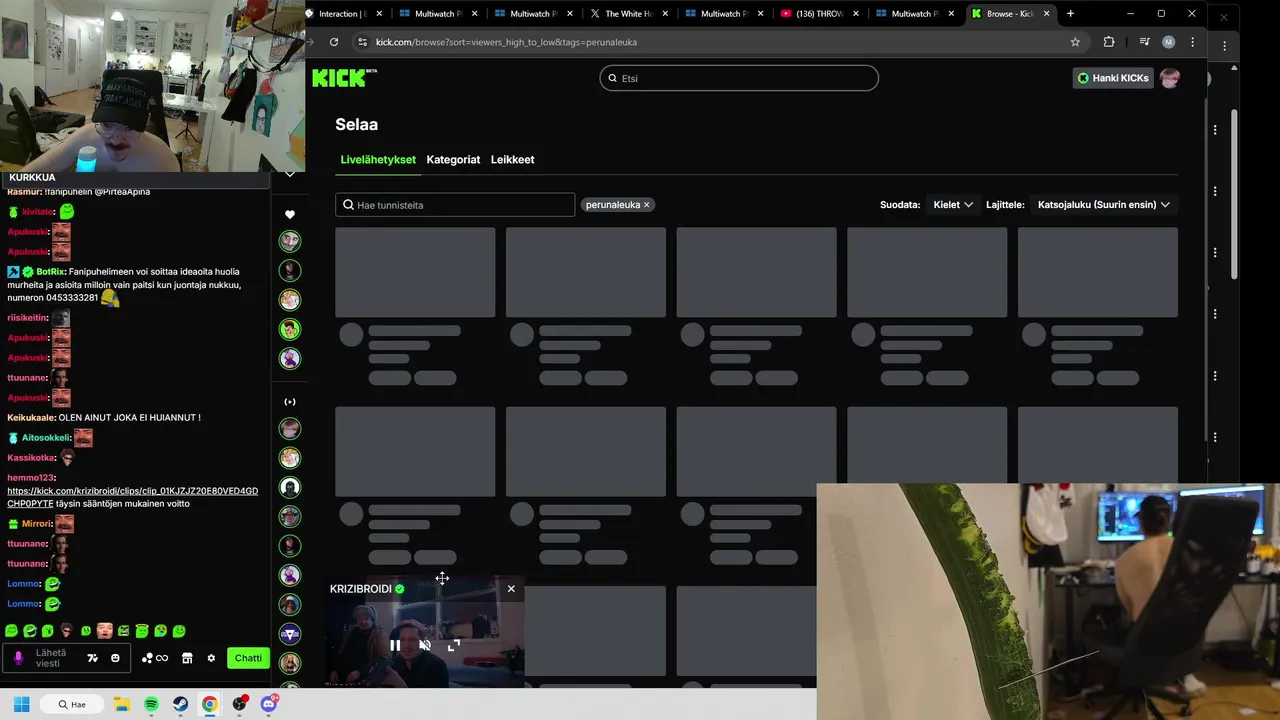This screenshot has width=1280, height=720.
Task: Reload the browser page
Action: (x=333, y=42)
